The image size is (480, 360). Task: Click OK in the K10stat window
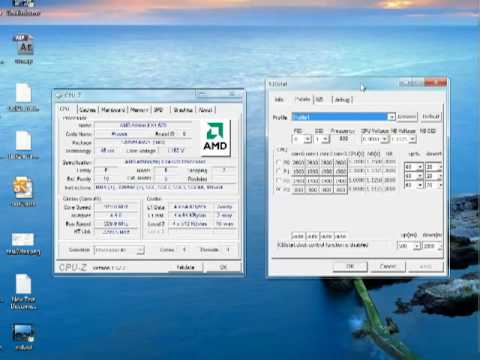click(350, 266)
